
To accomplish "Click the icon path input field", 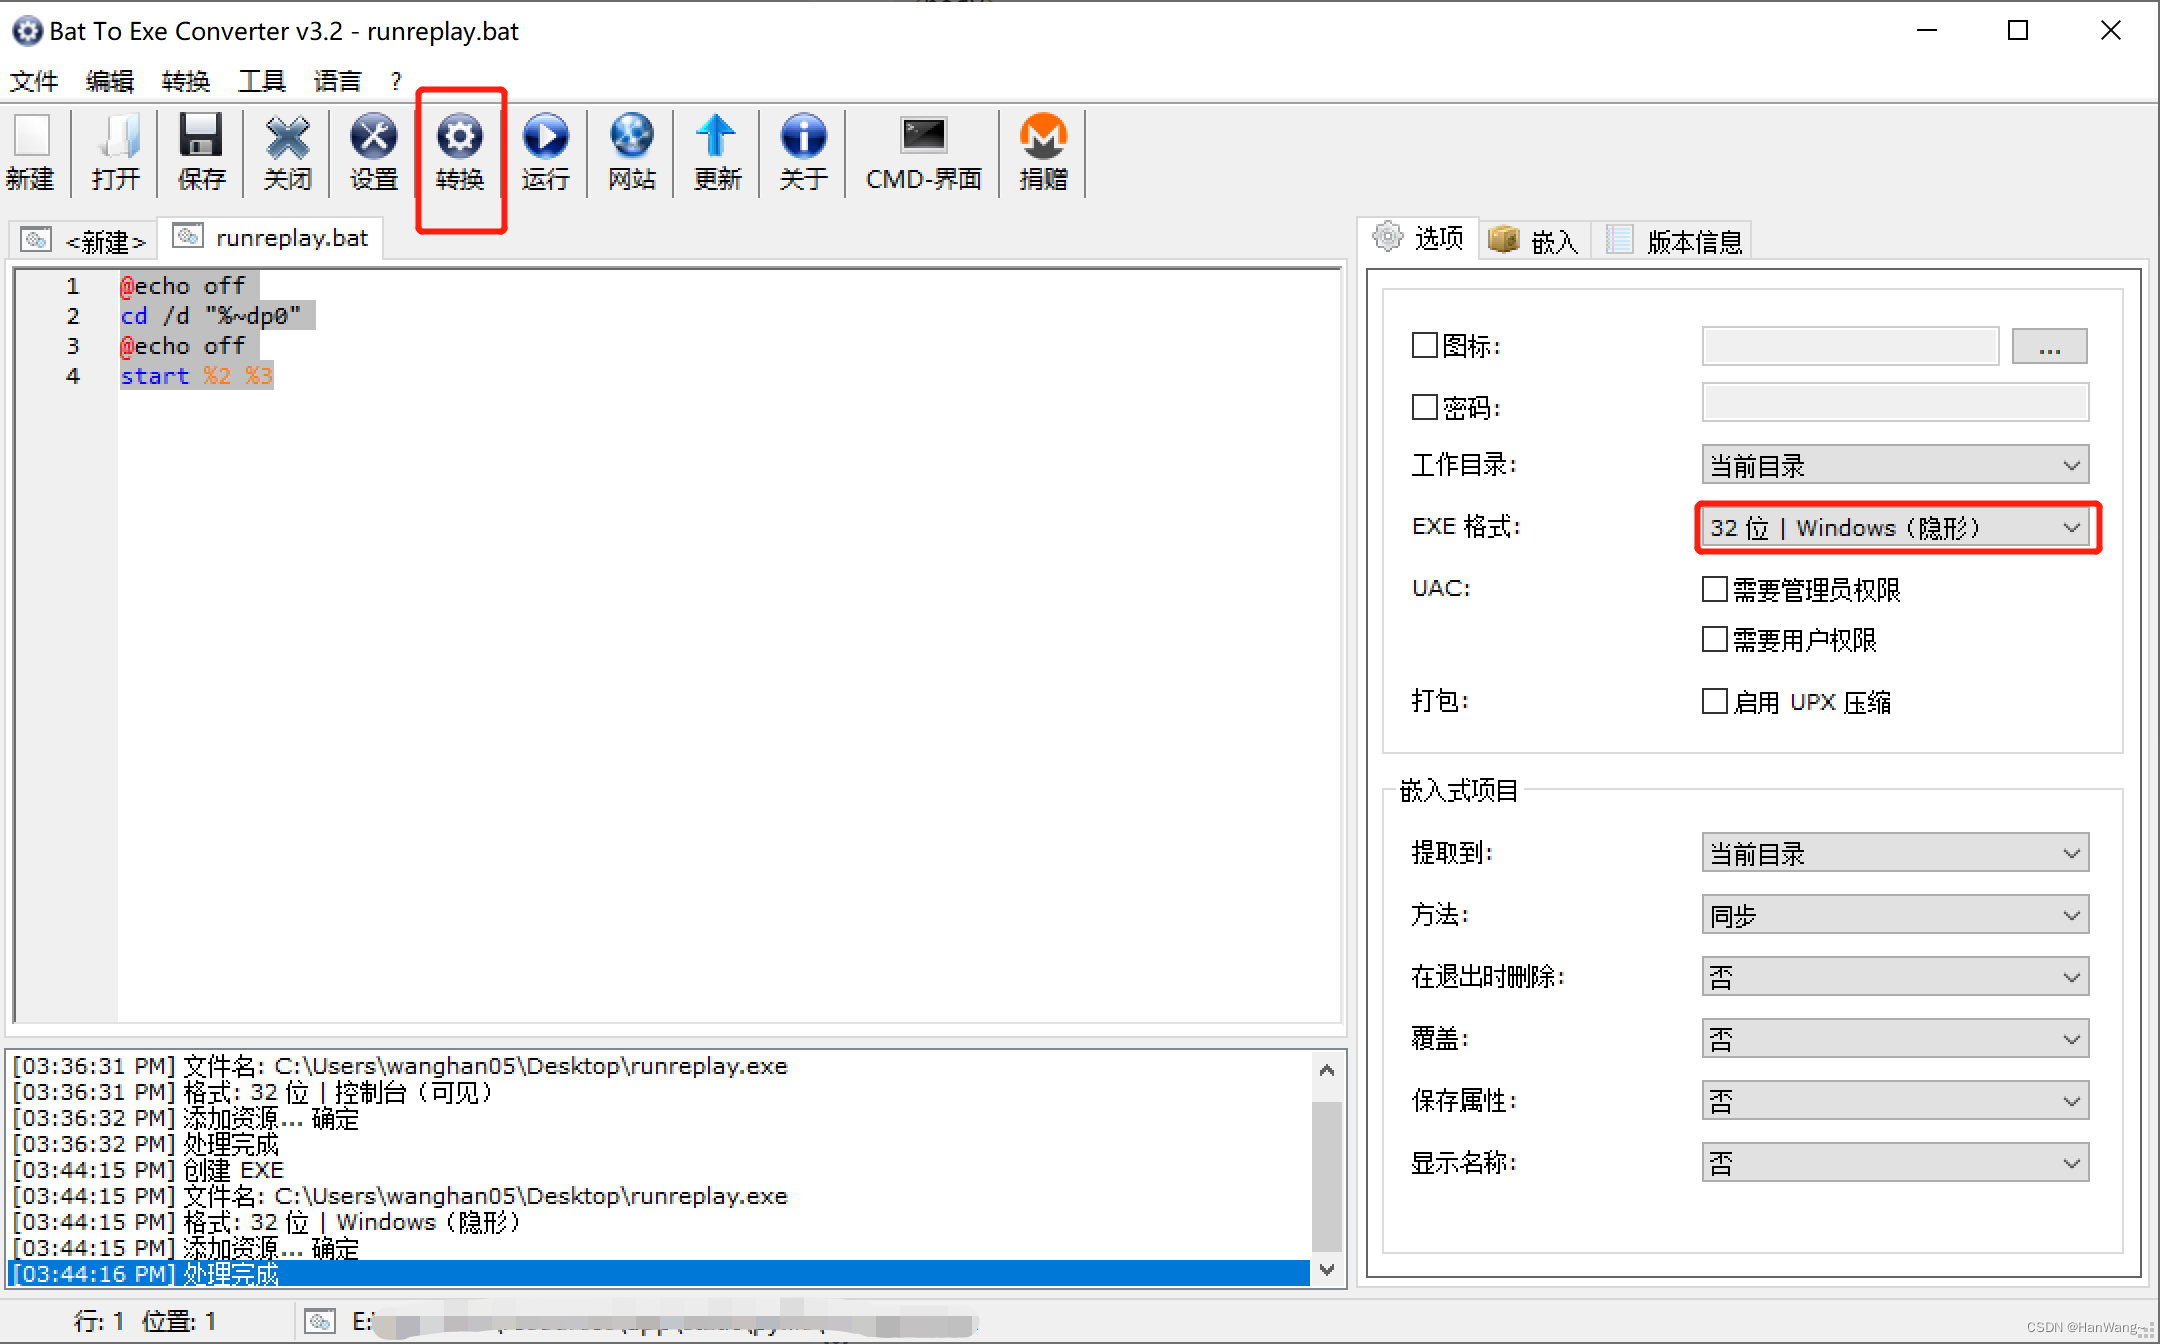I will coord(1850,346).
